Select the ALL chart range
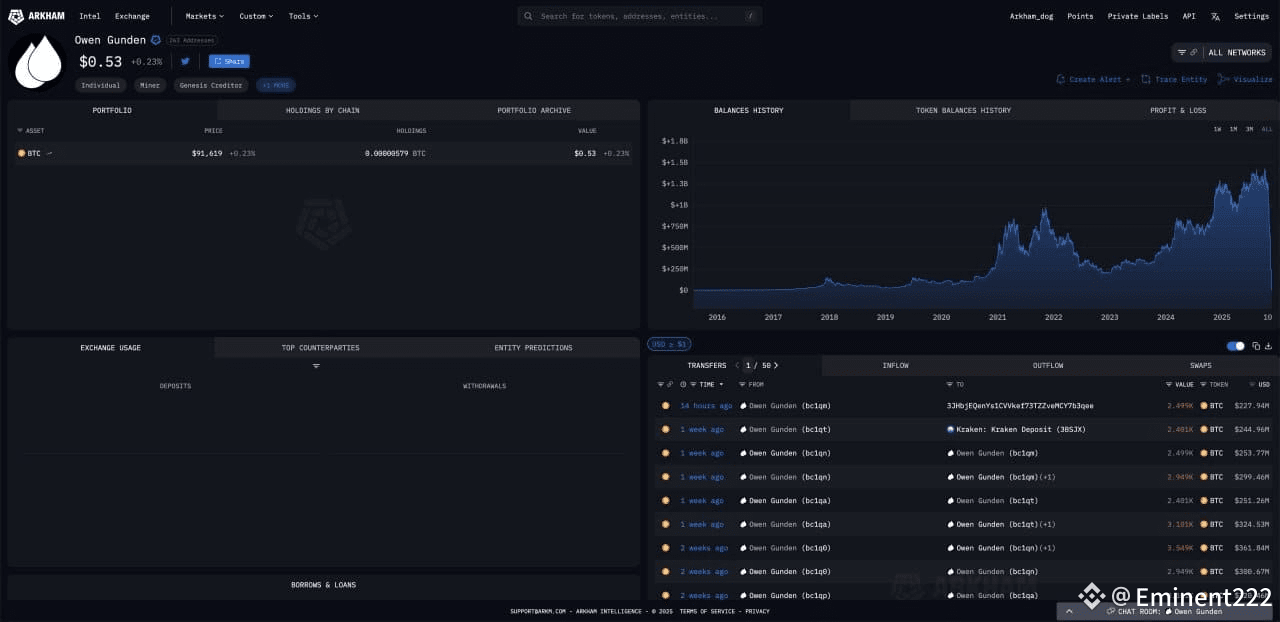The image size is (1280, 622). coord(1266,129)
